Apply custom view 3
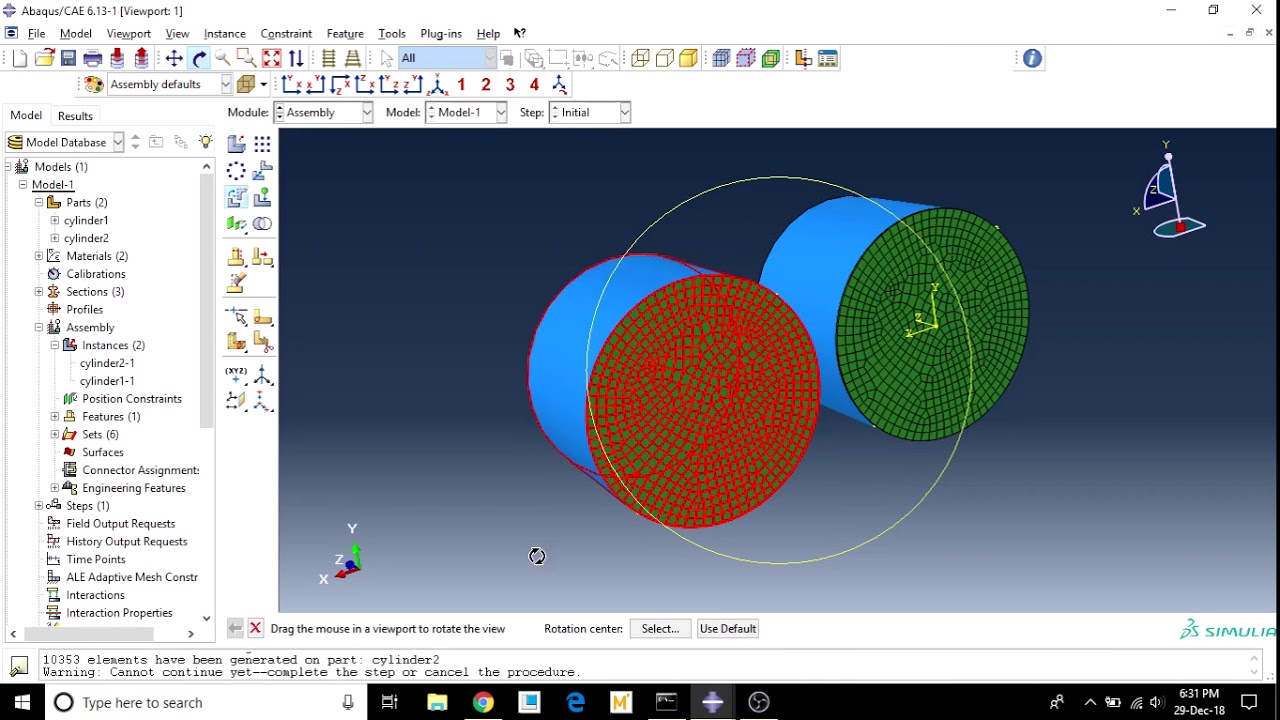The image size is (1280, 720). tap(510, 85)
